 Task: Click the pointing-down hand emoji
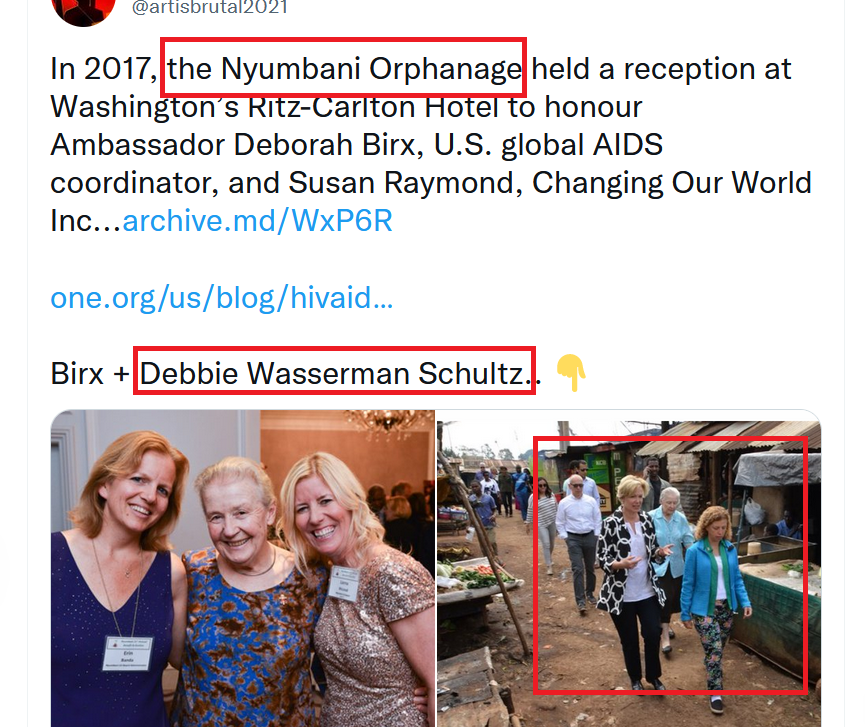click(x=572, y=373)
